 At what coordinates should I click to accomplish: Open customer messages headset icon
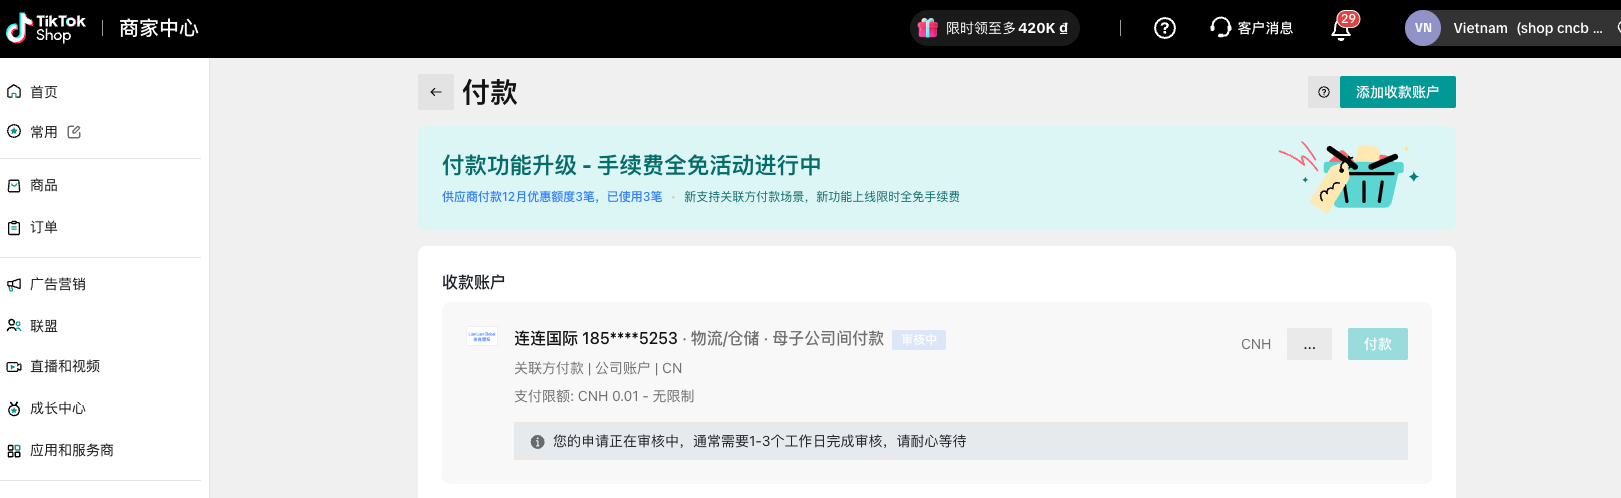click(1220, 28)
